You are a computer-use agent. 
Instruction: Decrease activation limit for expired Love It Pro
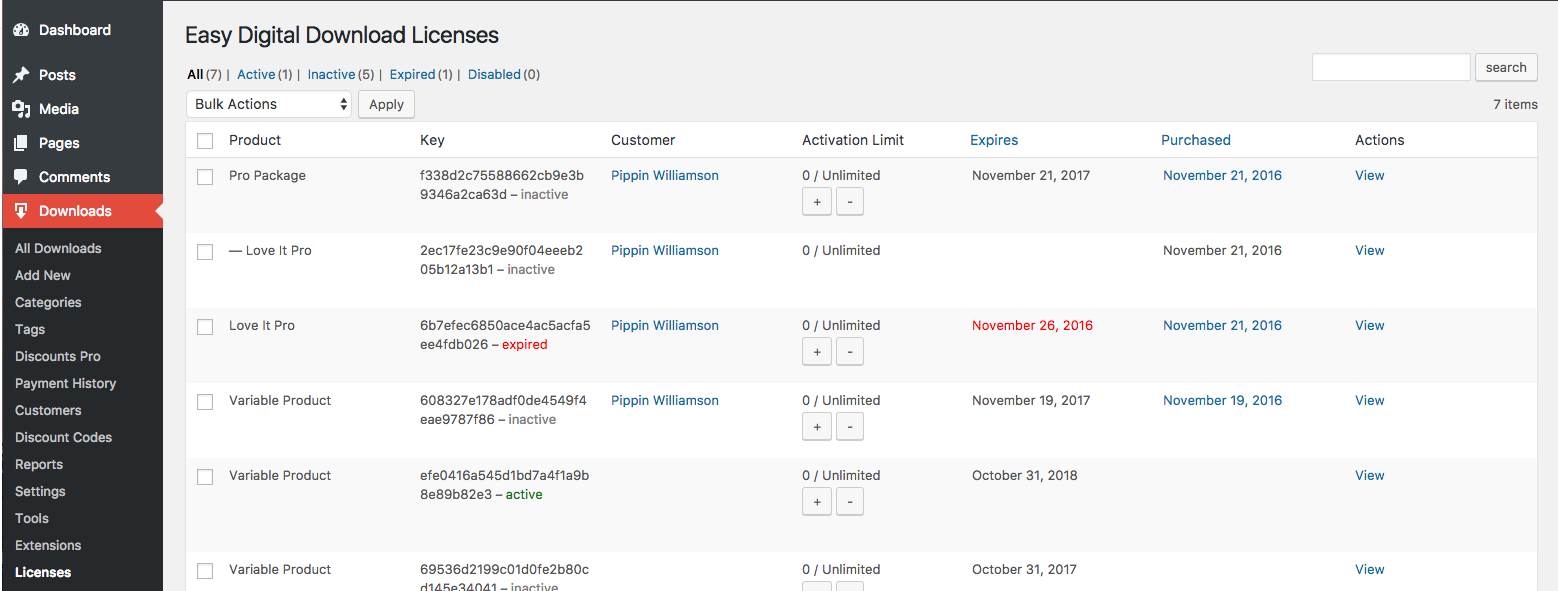[849, 352]
